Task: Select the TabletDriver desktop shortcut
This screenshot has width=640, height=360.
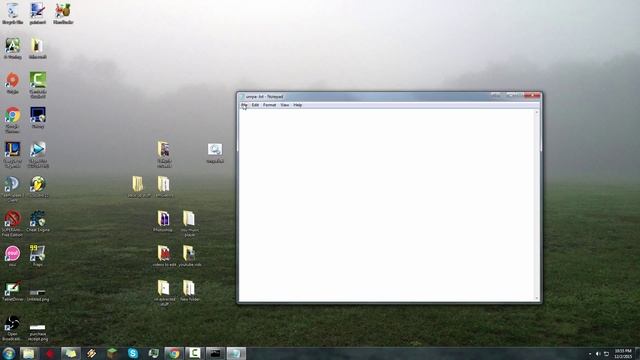Action: (13, 291)
